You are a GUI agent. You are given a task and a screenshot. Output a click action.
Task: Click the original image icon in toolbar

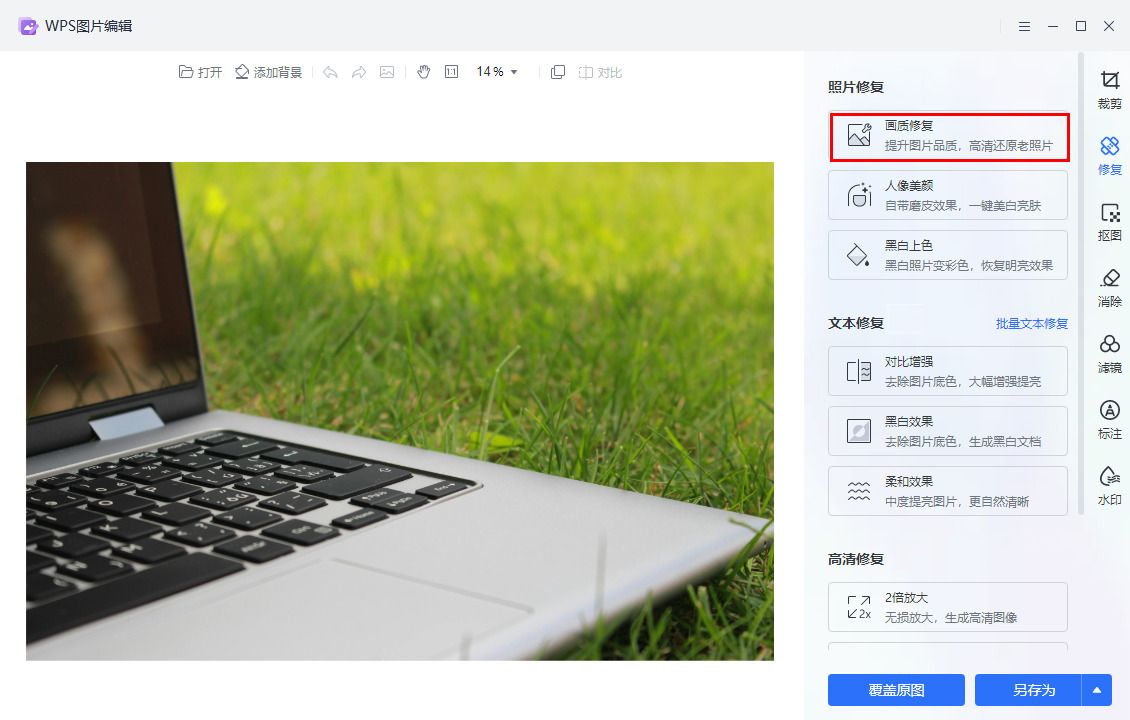387,72
